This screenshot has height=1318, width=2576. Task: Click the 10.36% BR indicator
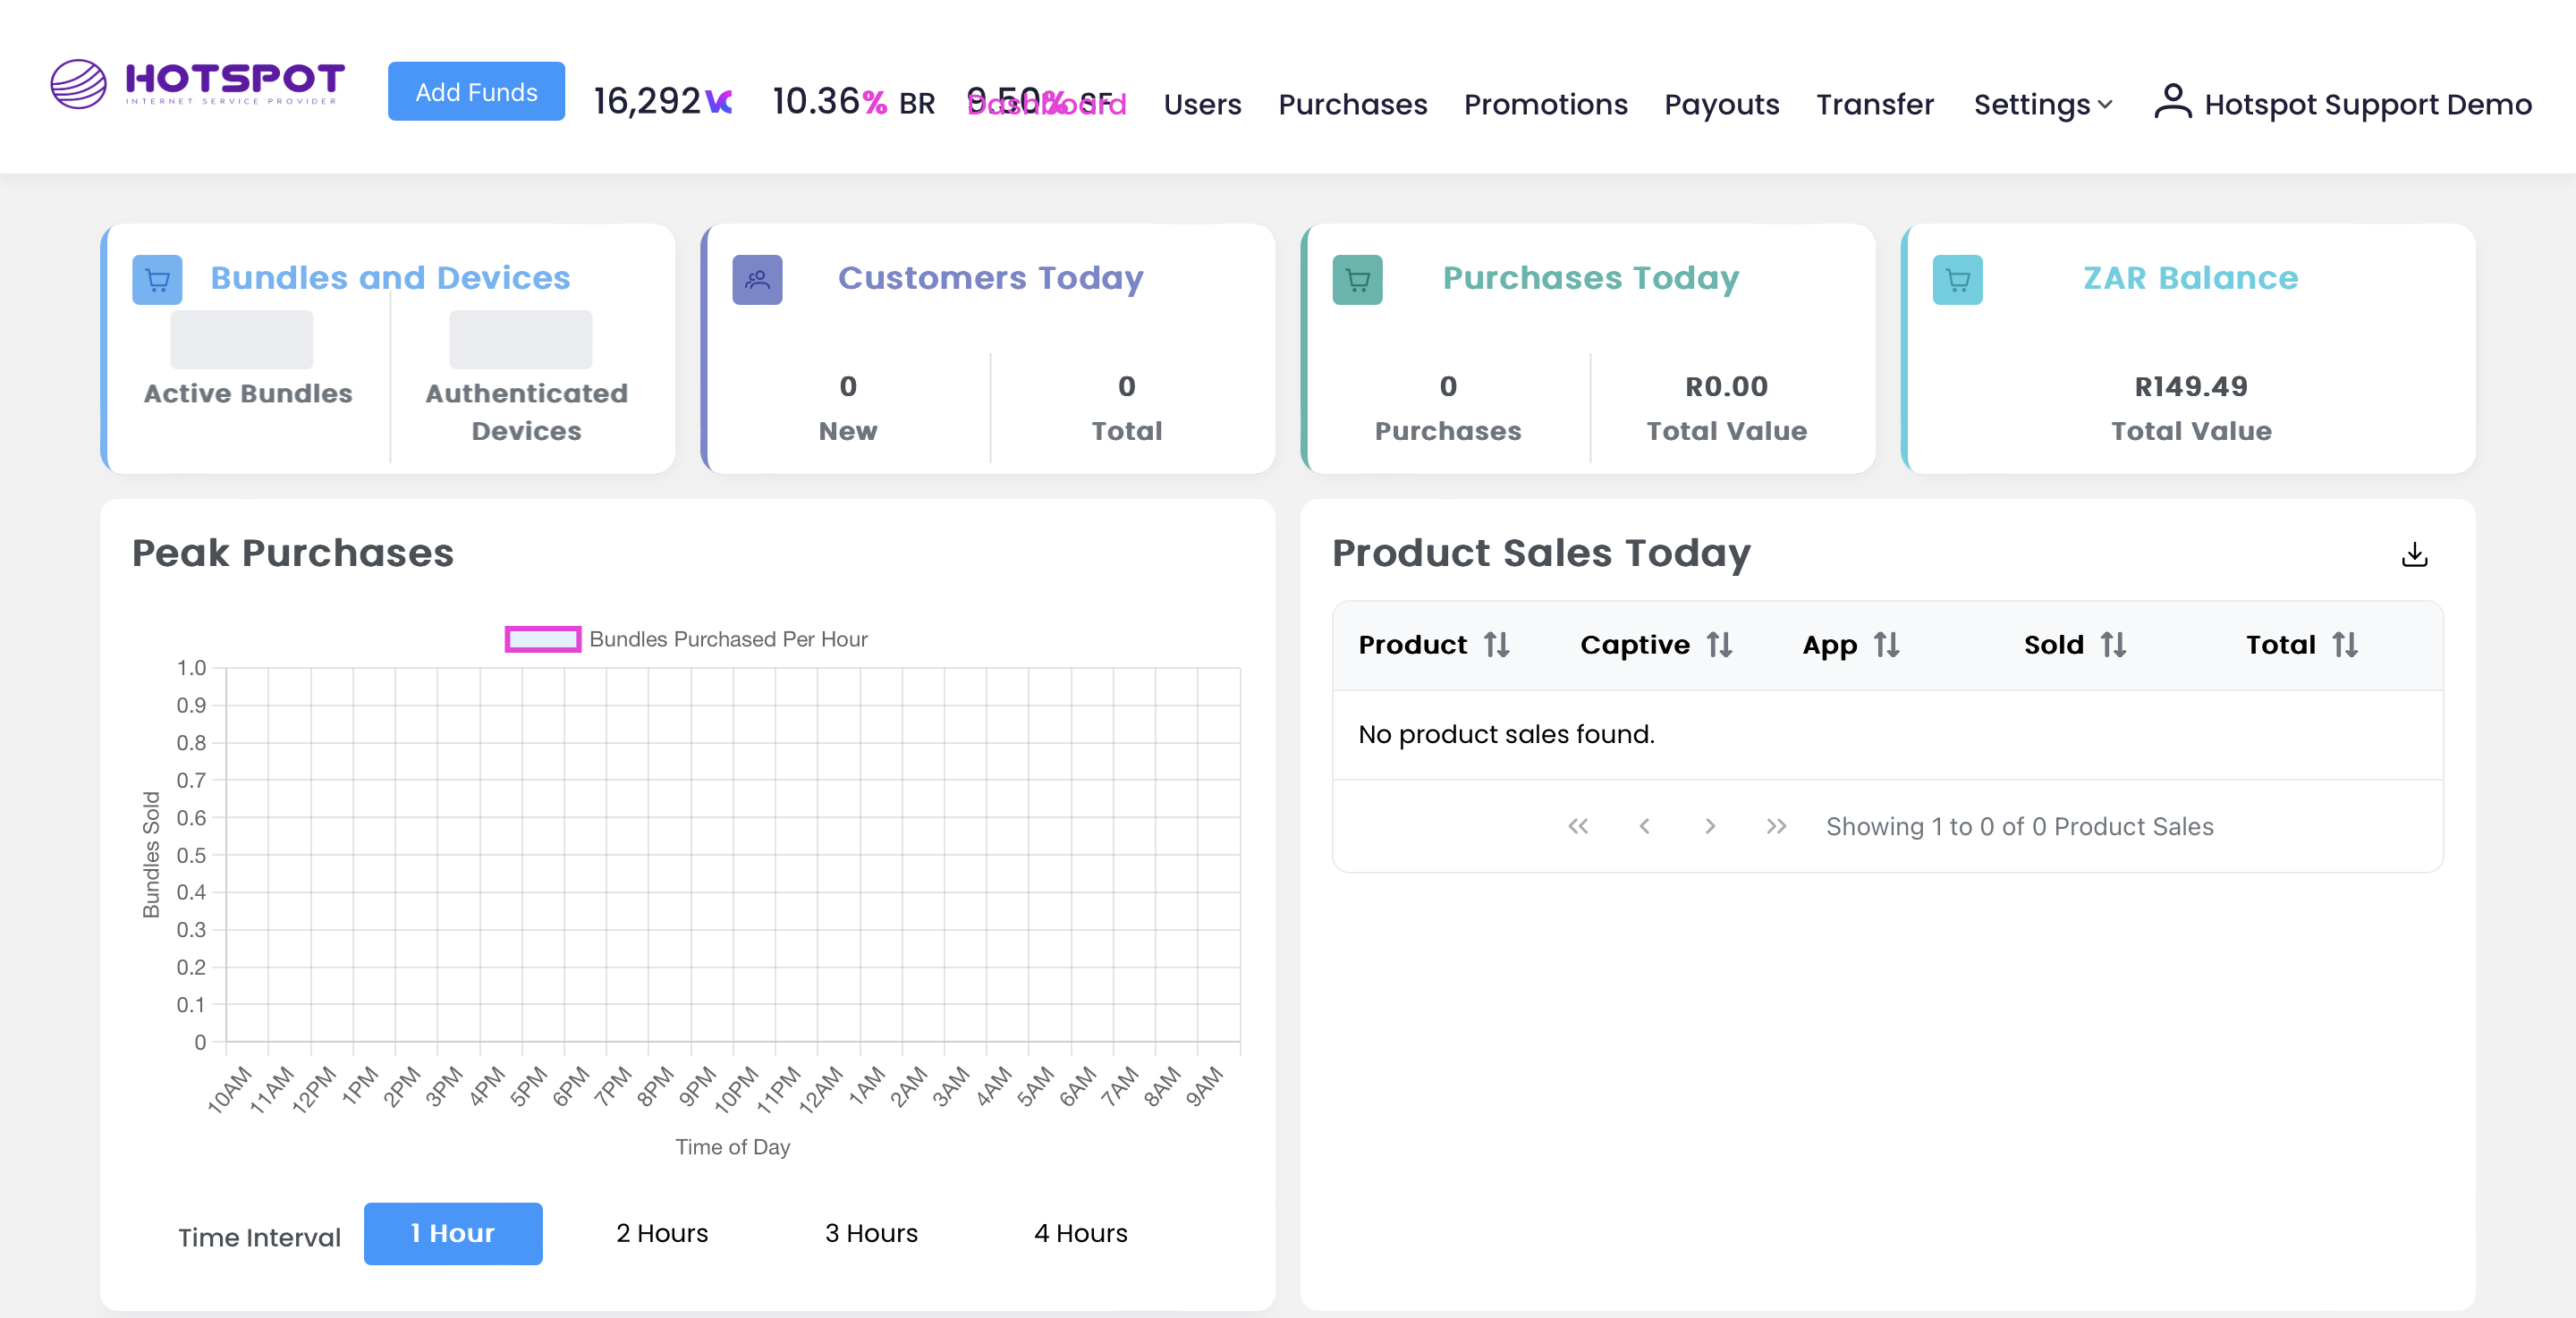853,102
